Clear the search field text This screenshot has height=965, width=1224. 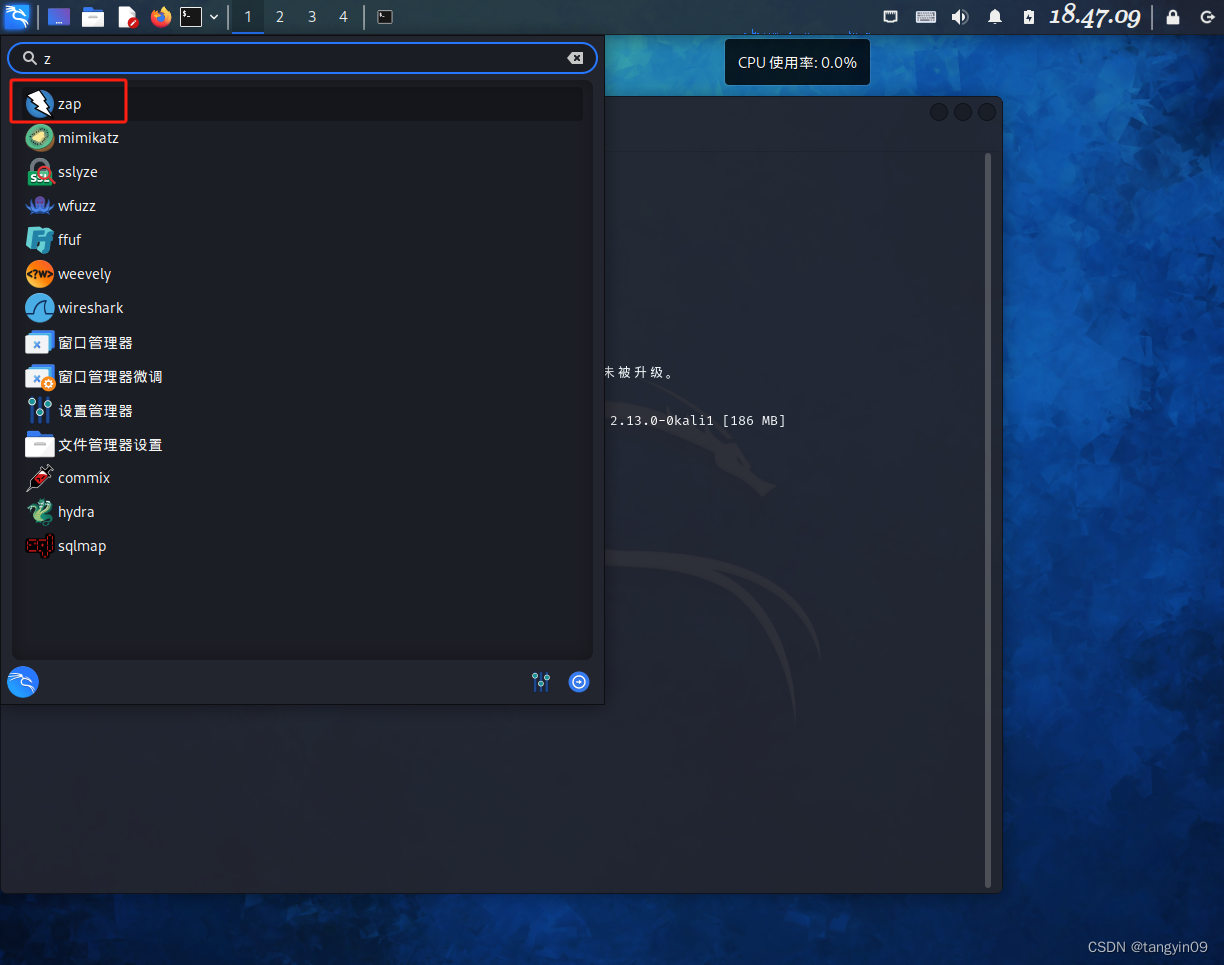pyautogui.click(x=575, y=58)
